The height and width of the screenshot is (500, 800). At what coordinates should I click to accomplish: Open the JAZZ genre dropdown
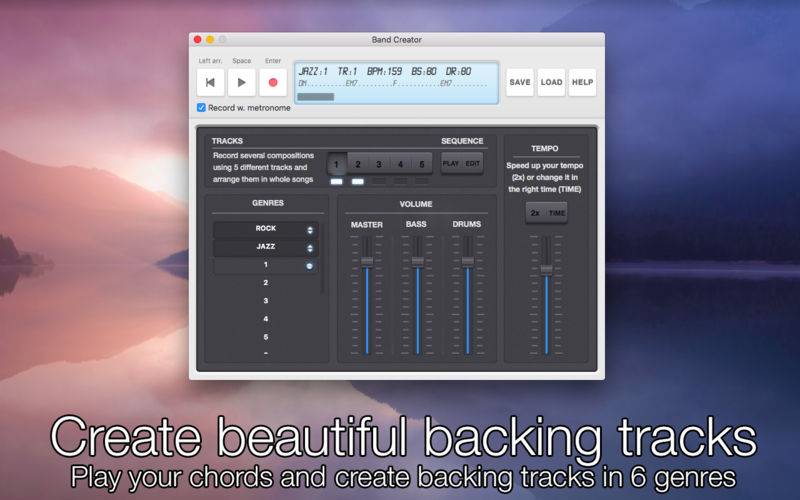point(266,247)
